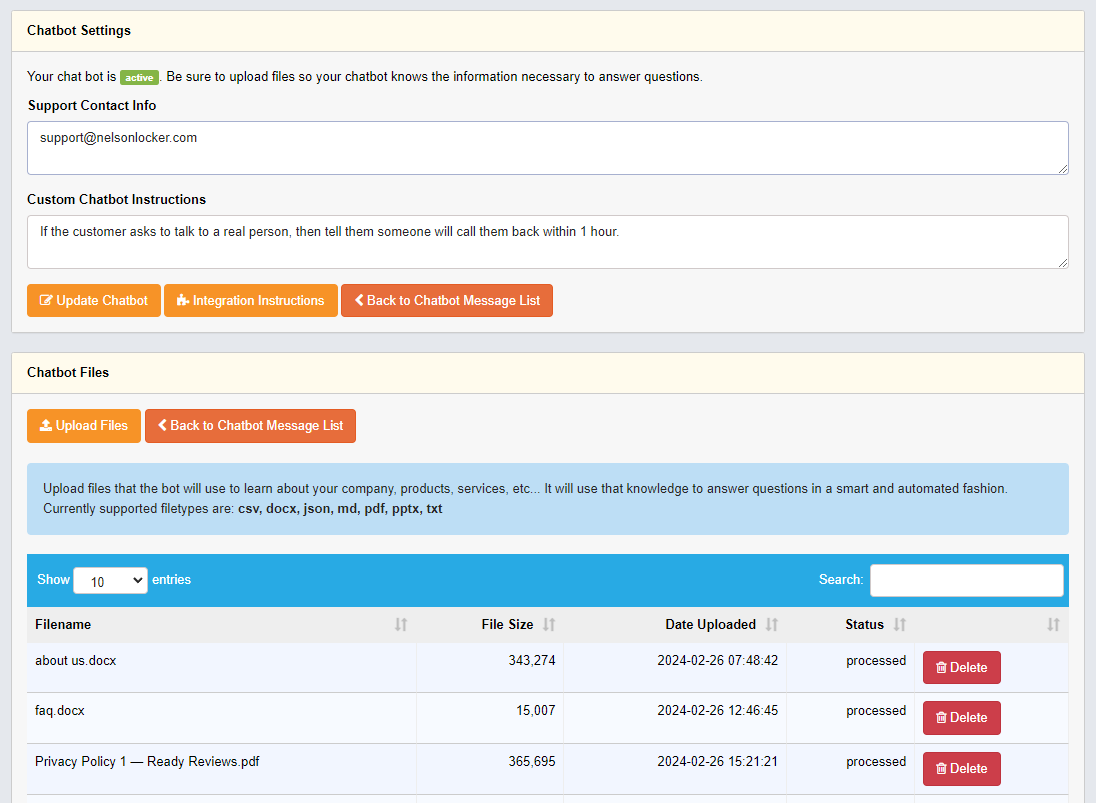The width and height of the screenshot is (1096, 803).
Task: Click Back to Chatbot Message List in Chatbot Files
Action: click(x=250, y=425)
